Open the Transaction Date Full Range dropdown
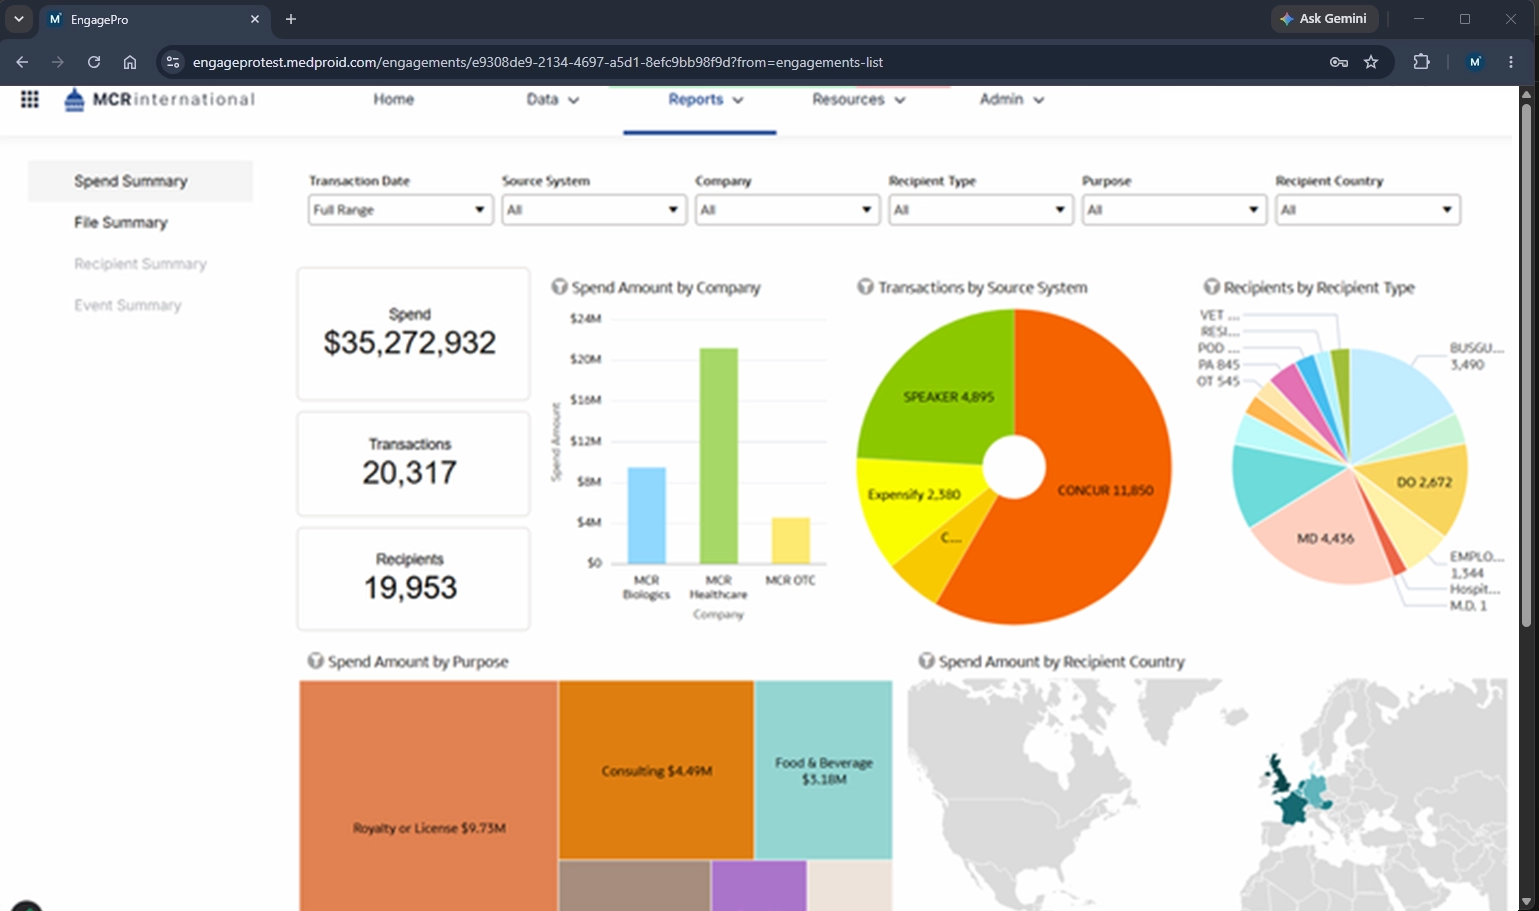This screenshot has width=1539, height=911. pos(400,210)
